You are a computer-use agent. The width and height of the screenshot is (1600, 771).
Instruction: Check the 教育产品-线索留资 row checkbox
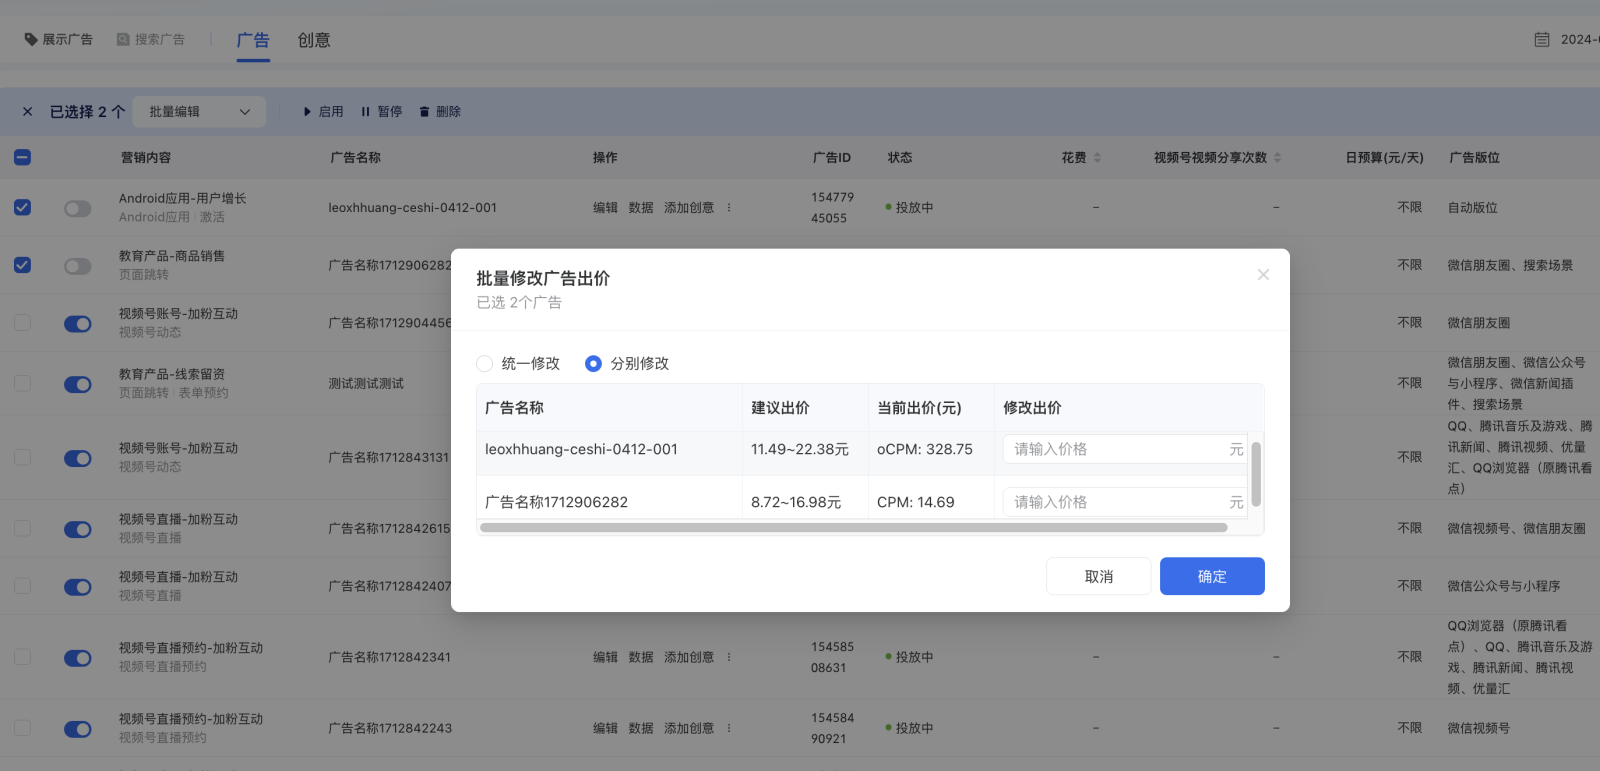tap(22, 384)
